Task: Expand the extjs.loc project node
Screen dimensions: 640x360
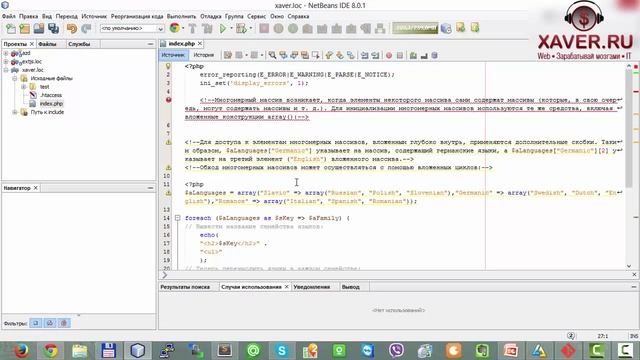Action: 6,62
